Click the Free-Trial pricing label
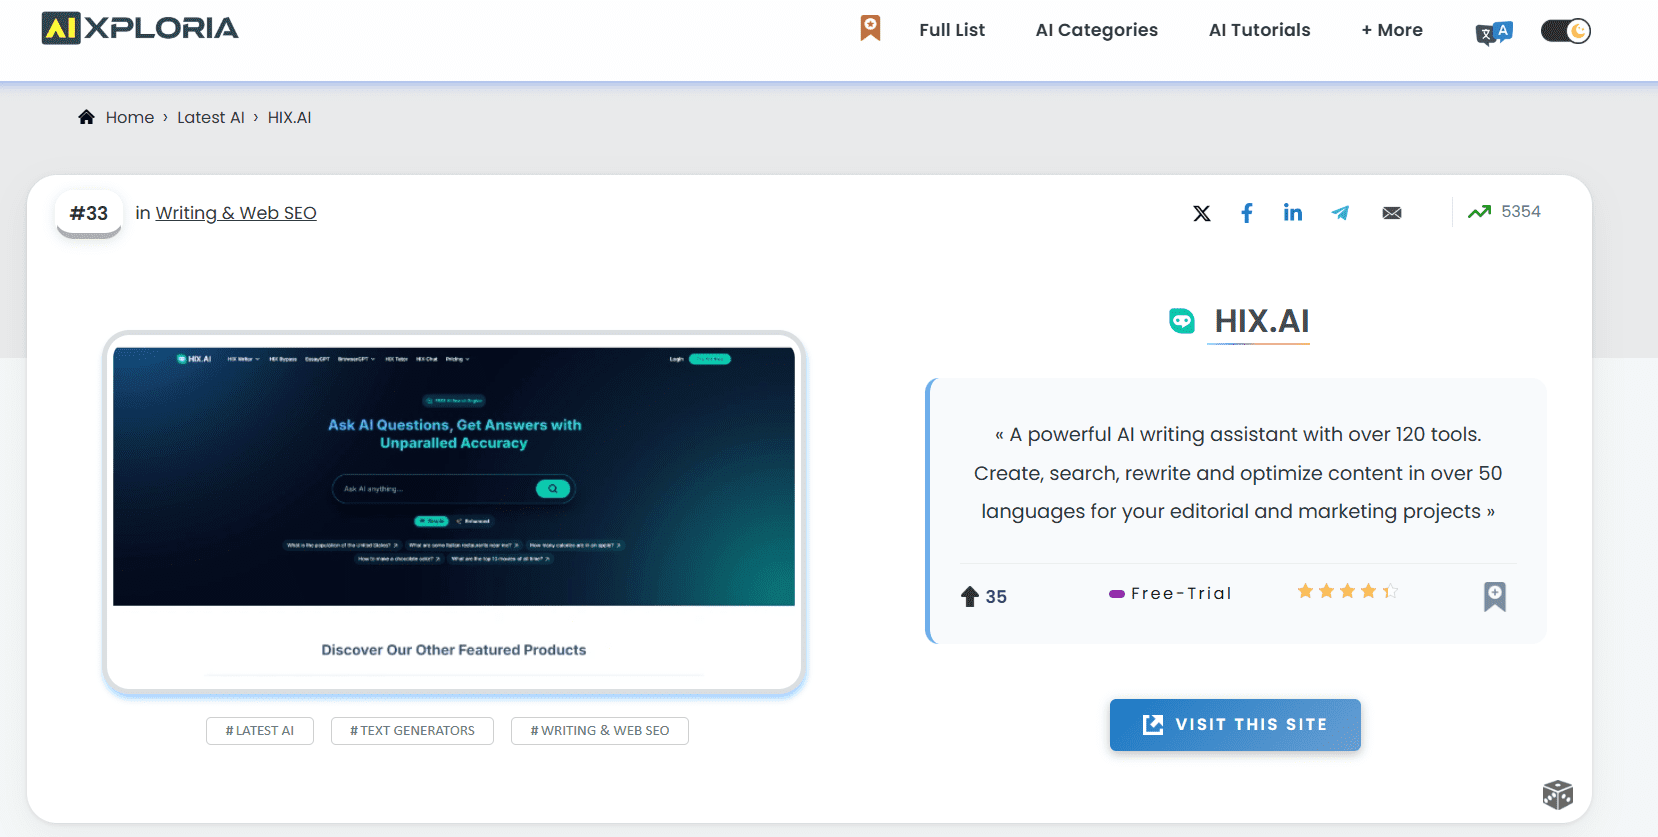This screenshot has height=837, width=1658. pos(1170,594)
